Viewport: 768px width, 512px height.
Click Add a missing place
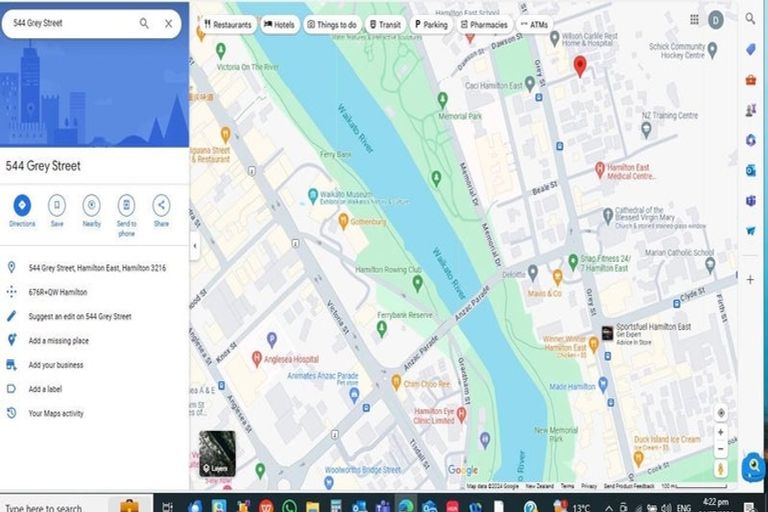pos(58,341)
